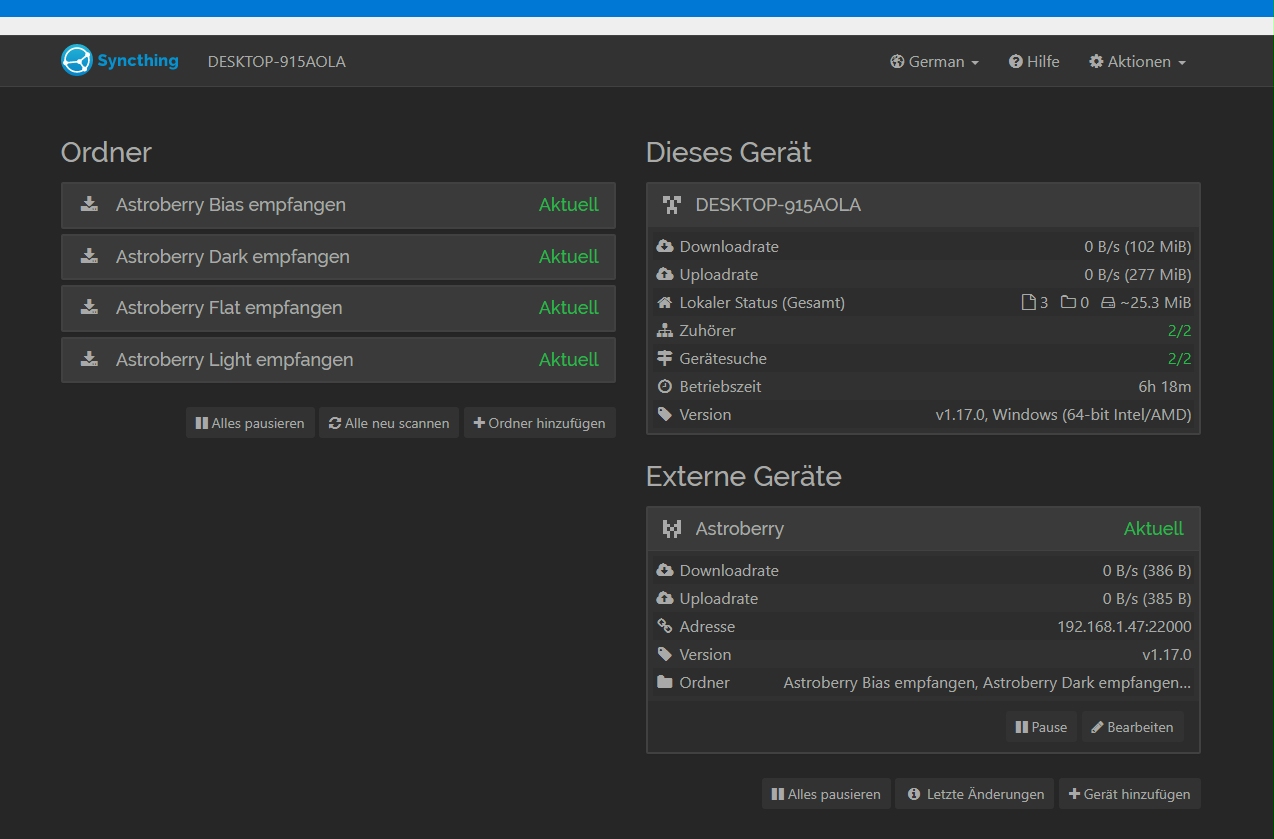Click the Gerätesuche signpost icon
This screenshot has width=1274, height=839.
coord(665,358)
